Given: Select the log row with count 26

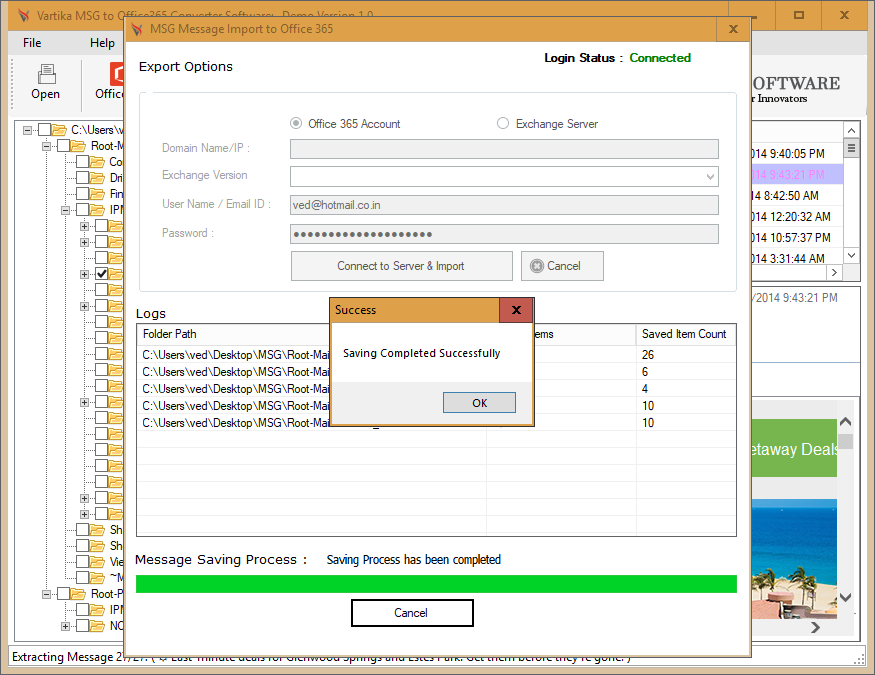Looking at the screenshot, I should (436, 355).
